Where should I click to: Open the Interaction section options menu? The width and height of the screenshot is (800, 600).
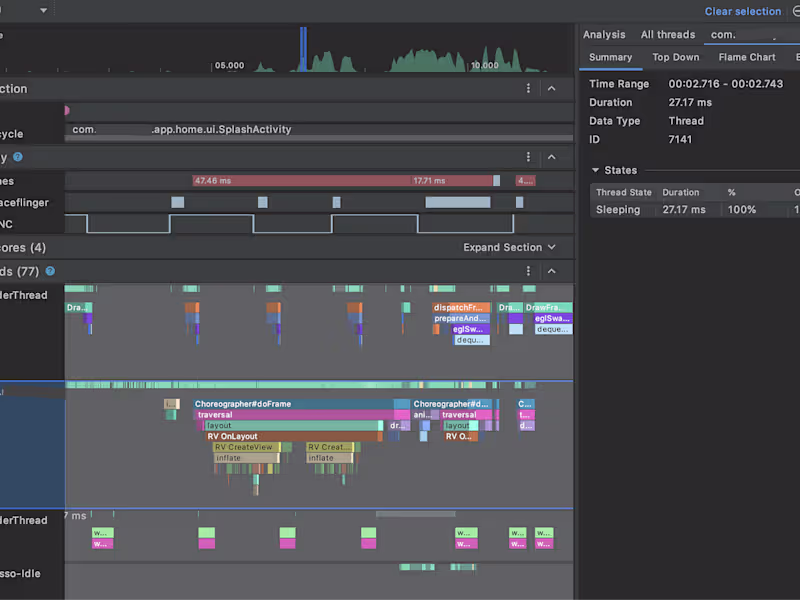click(x=528, y=89)
